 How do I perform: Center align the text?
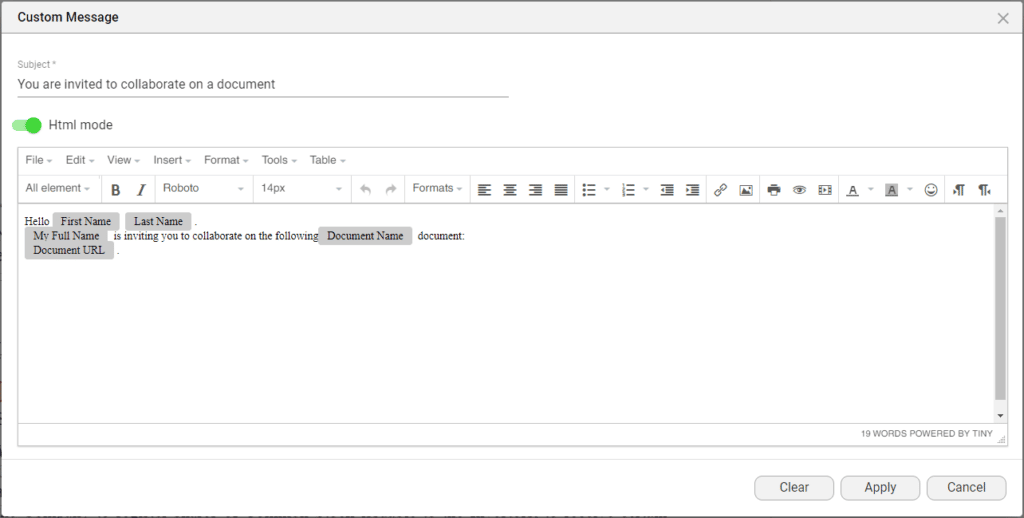point(510,189)
